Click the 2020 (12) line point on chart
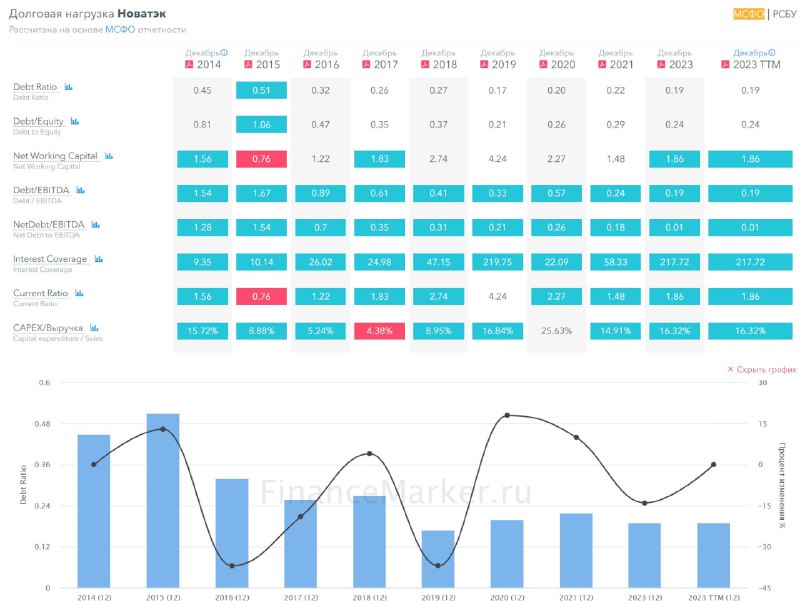This screenshot has width=800, height=601. coord(507,415)
